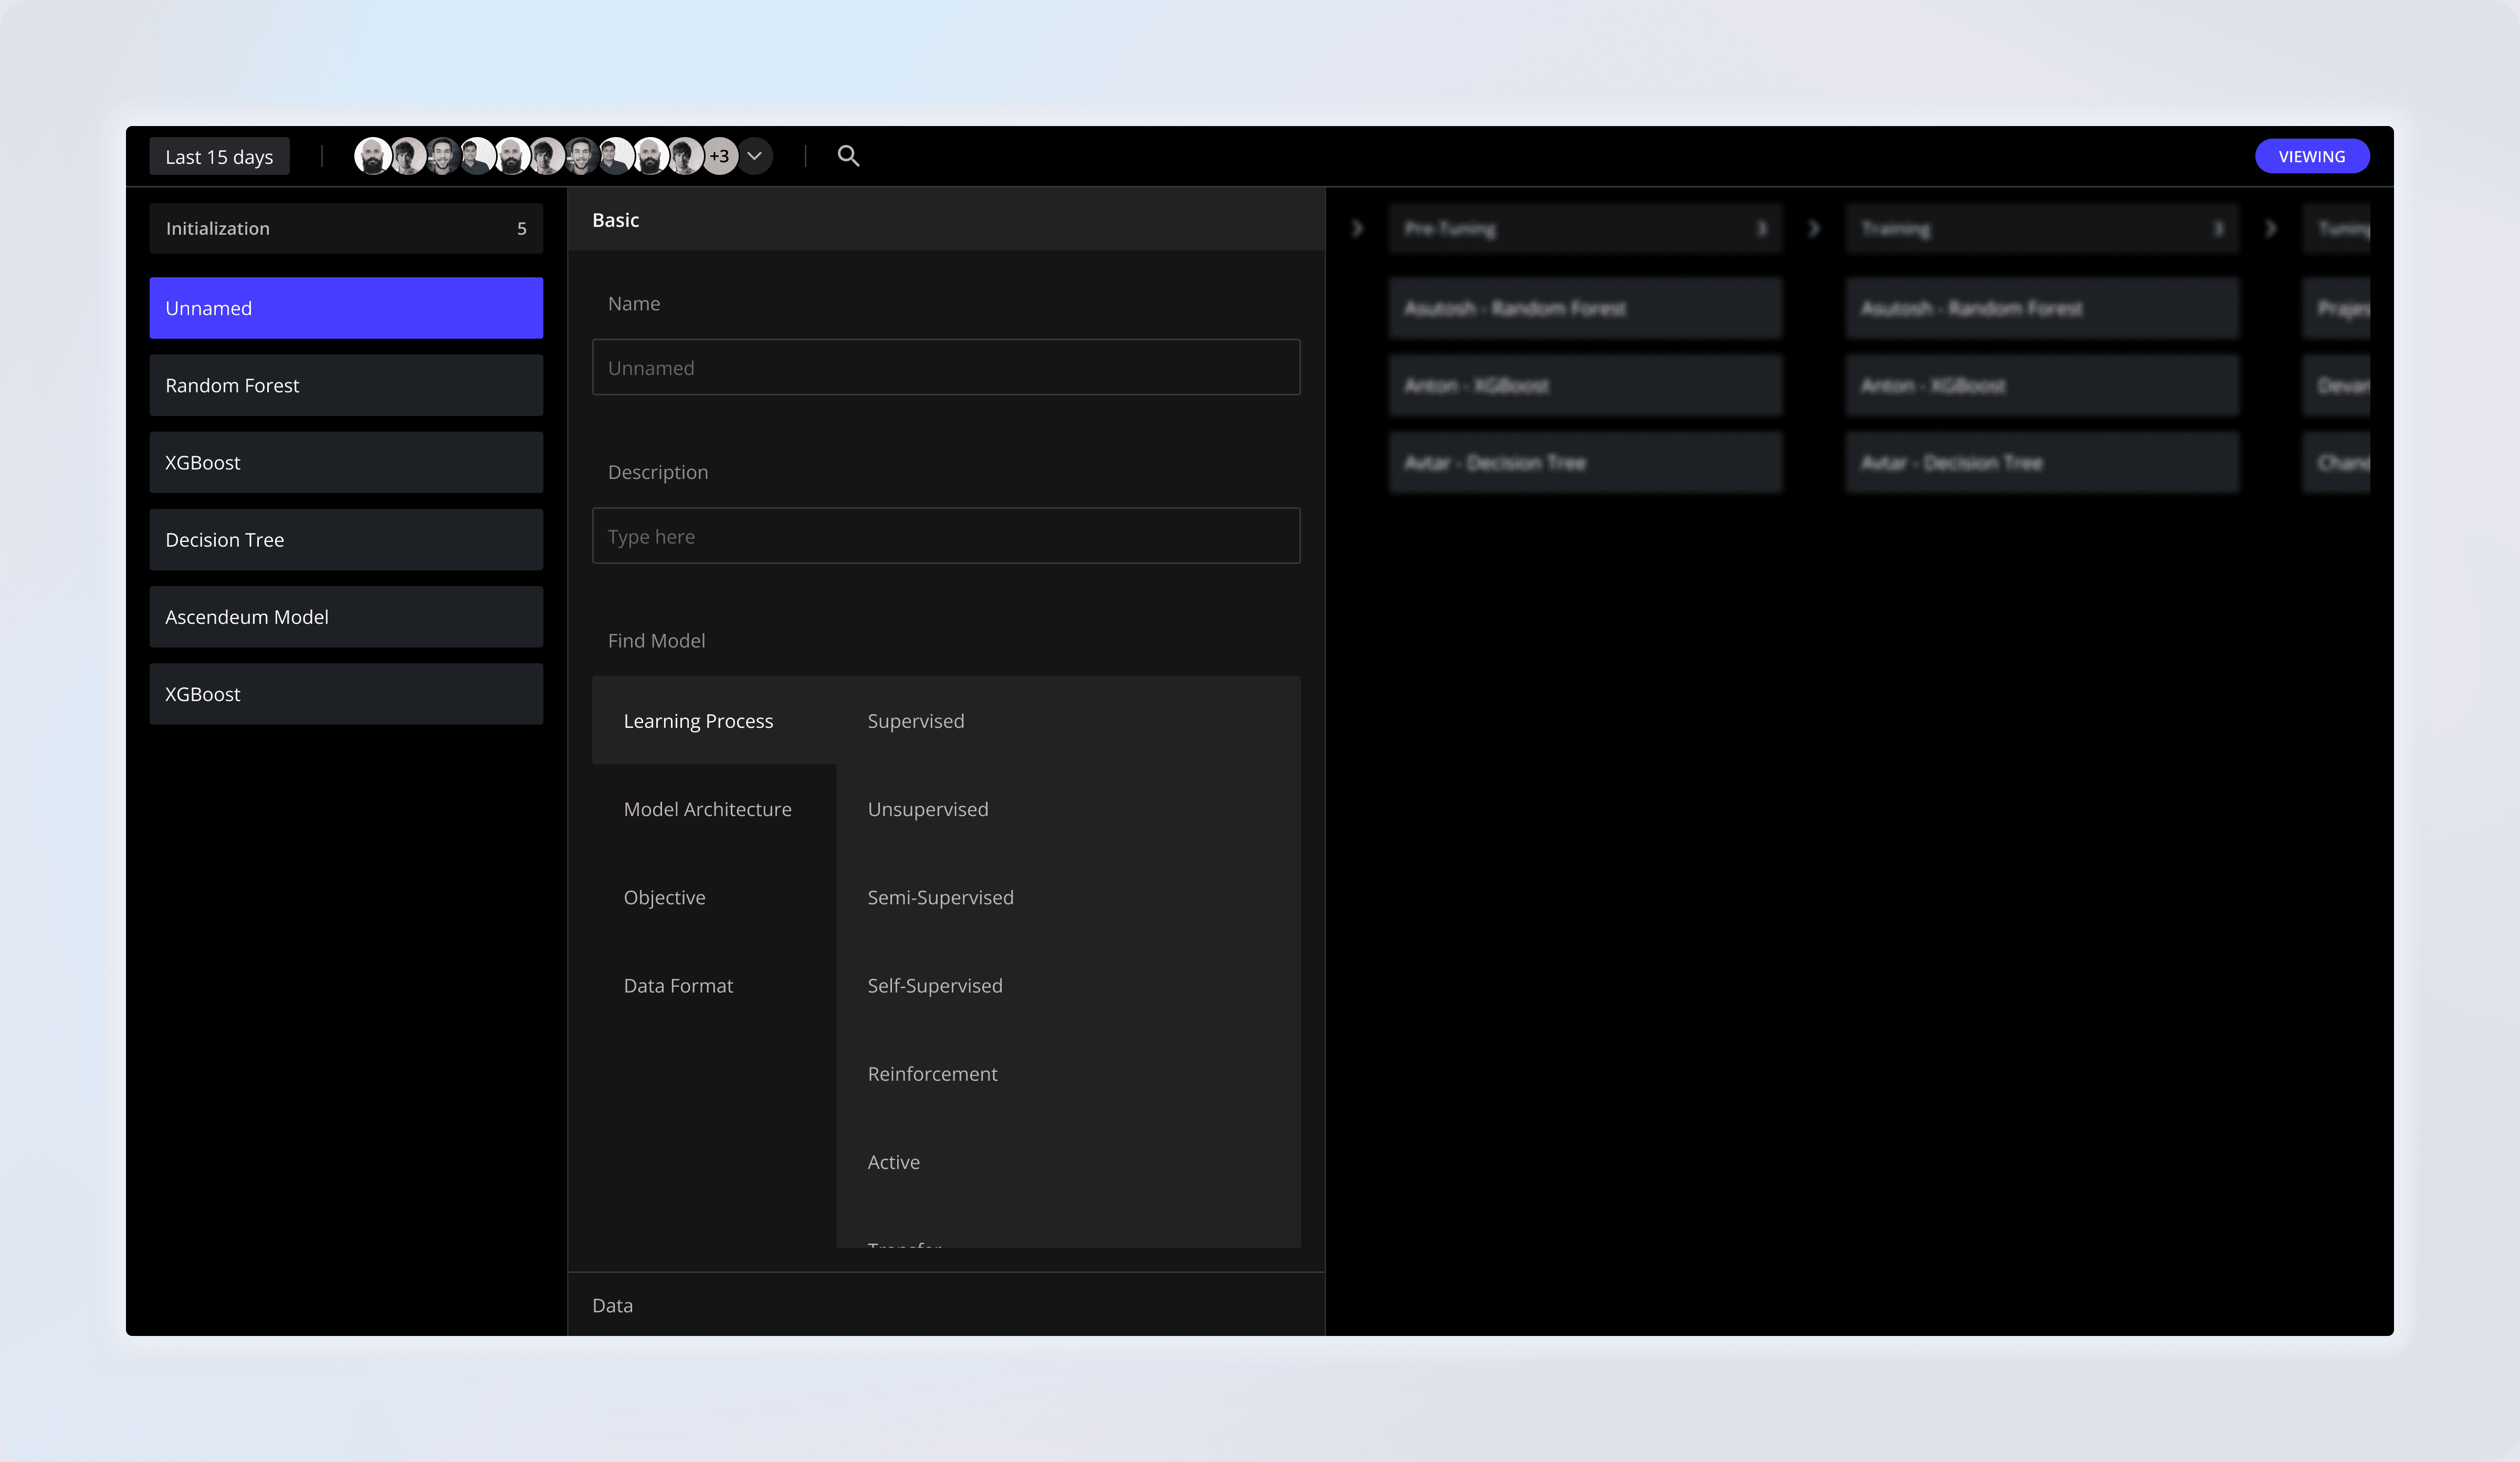The image size is (2520, 1462).
Task: Click the Description text field
Action: (x=945, y=536)
